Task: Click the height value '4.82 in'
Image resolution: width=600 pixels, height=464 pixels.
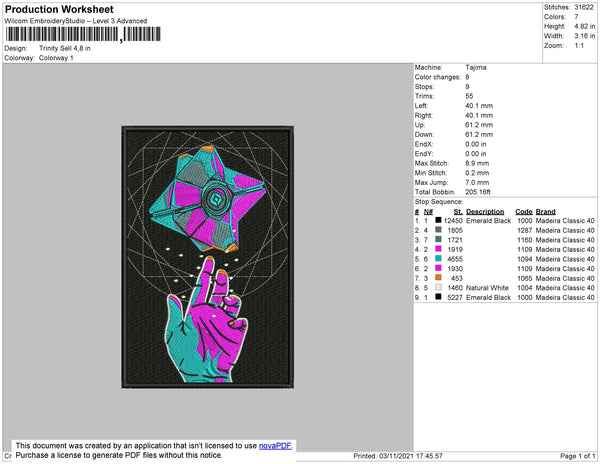Action: click(x=585, y=26)
